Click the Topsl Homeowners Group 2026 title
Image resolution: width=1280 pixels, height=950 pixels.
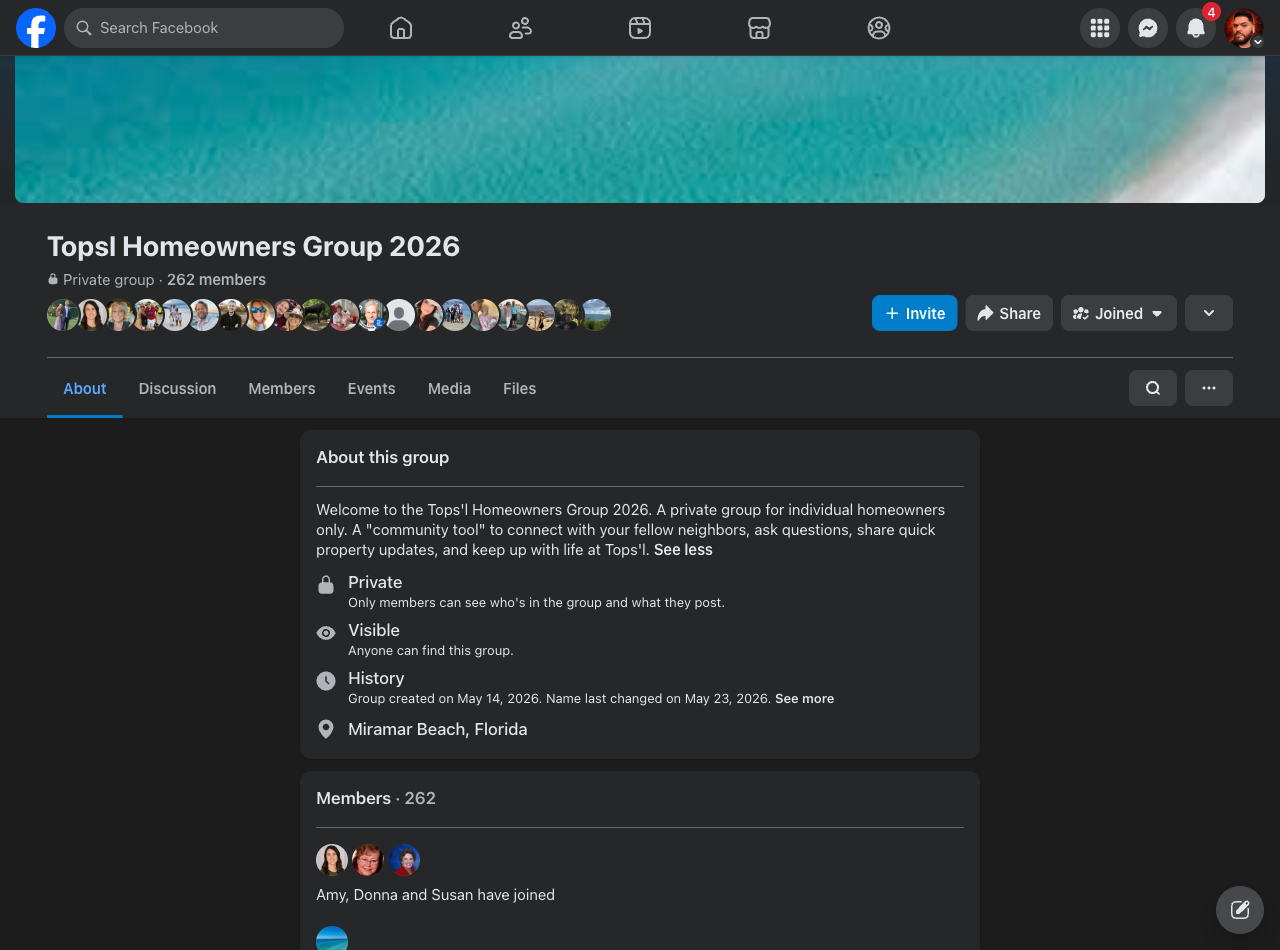[x=253, y=246]
